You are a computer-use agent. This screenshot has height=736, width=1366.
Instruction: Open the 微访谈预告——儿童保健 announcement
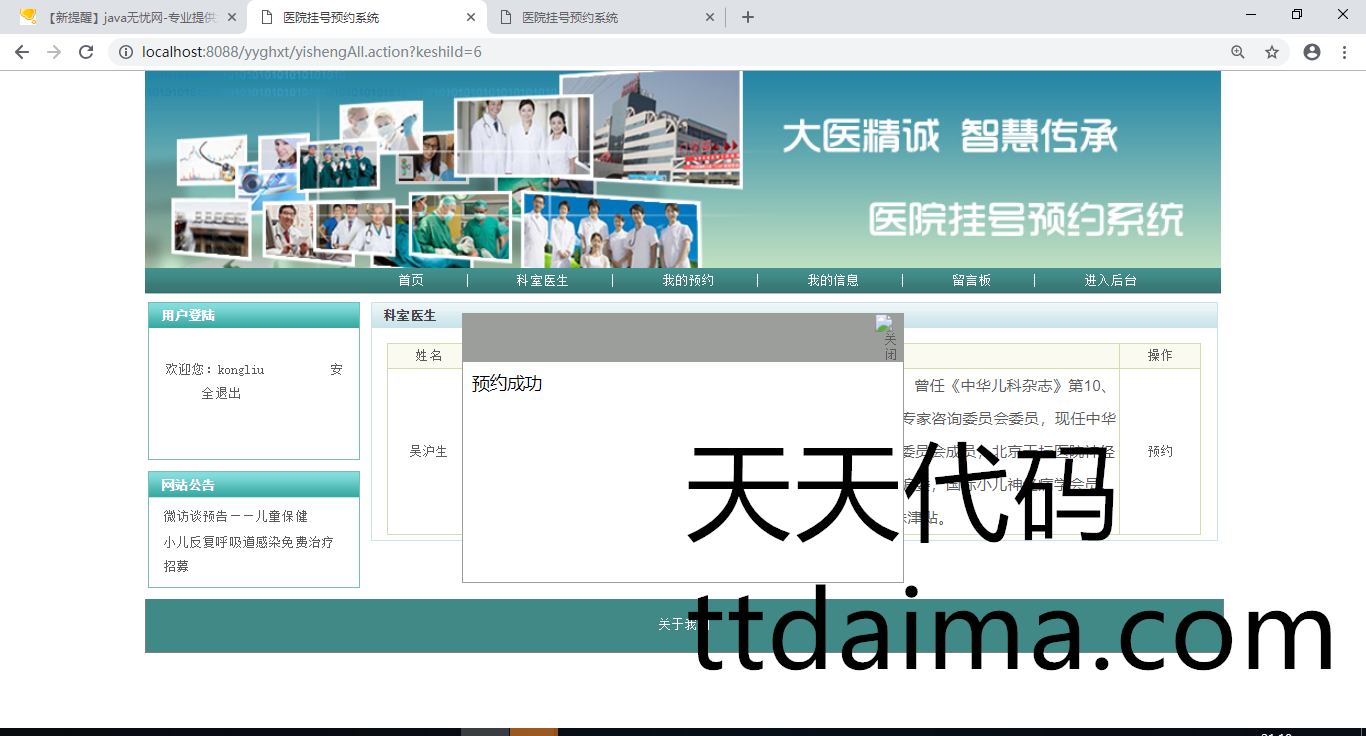point(236,517)
